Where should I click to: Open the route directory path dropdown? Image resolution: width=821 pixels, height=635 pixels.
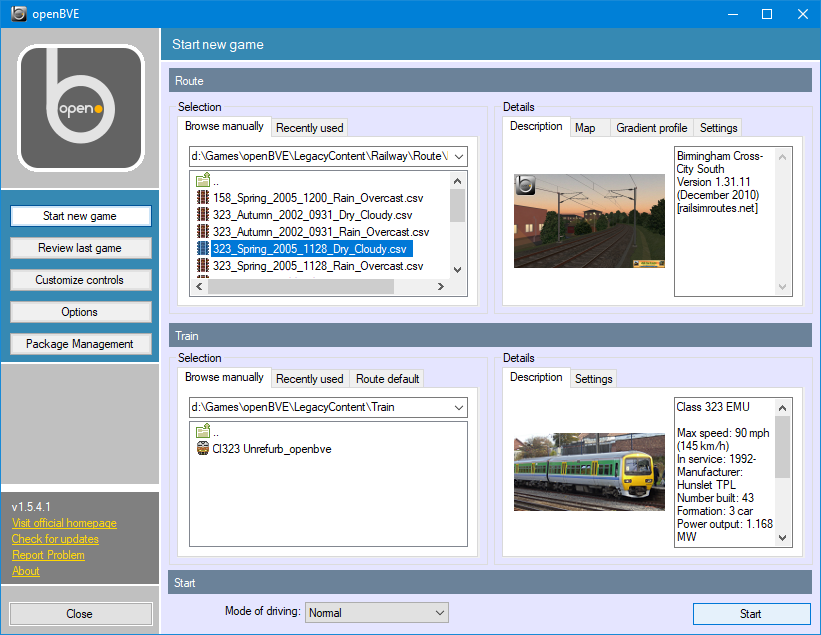pyautogui.click(x=457, y=156)
